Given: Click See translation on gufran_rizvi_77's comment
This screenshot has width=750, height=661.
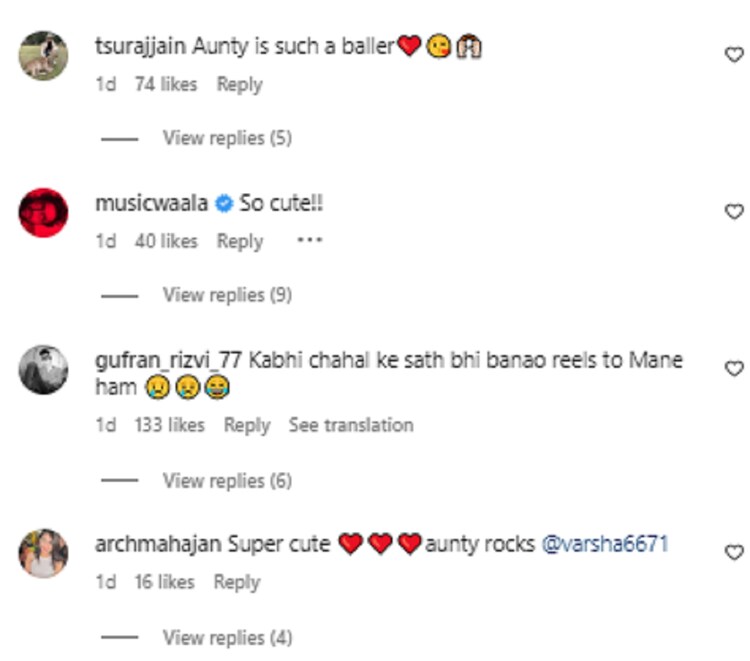Looking at the screenshot, I should coord(351,425).
